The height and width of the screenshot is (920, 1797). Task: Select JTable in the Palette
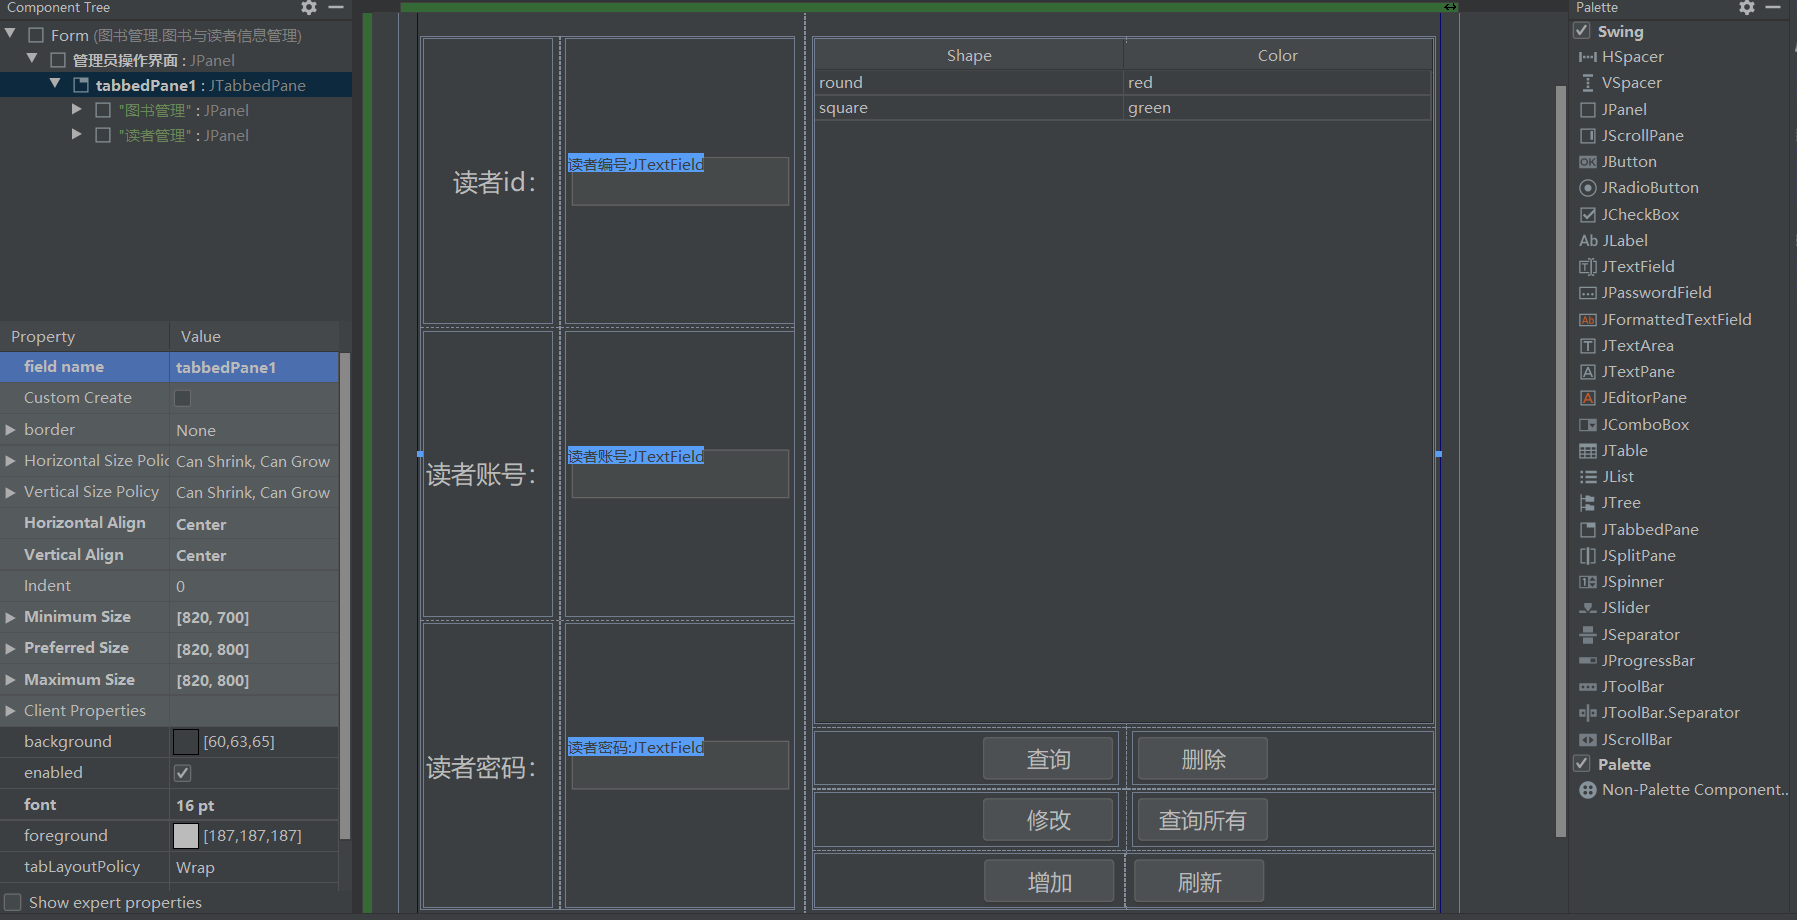[x=1622, y=450]
